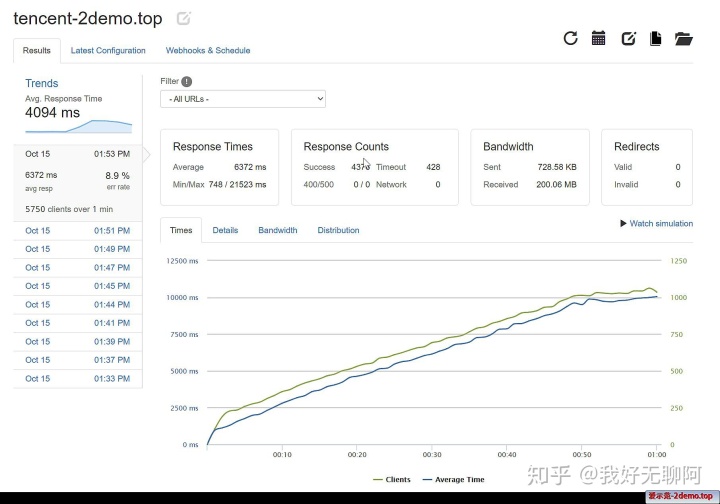The height and width of the screenshot is (504, 720).
Task: Open the Oct 15 01:47 PM result
Action: coord(78,268)
